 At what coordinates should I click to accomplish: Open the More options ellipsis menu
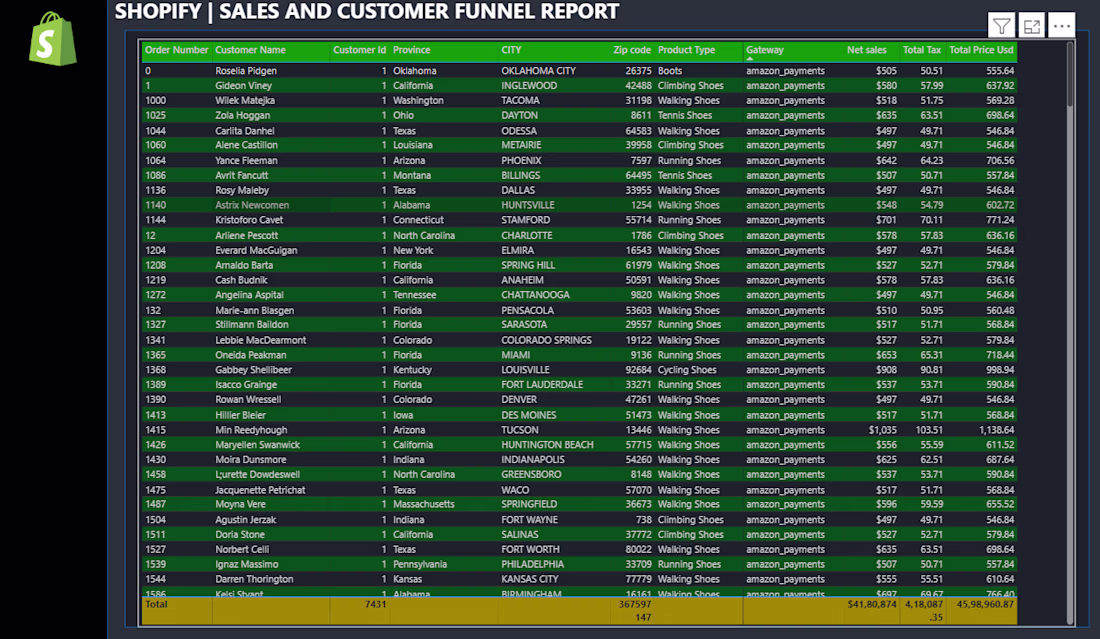click(x=1061, y=27)
